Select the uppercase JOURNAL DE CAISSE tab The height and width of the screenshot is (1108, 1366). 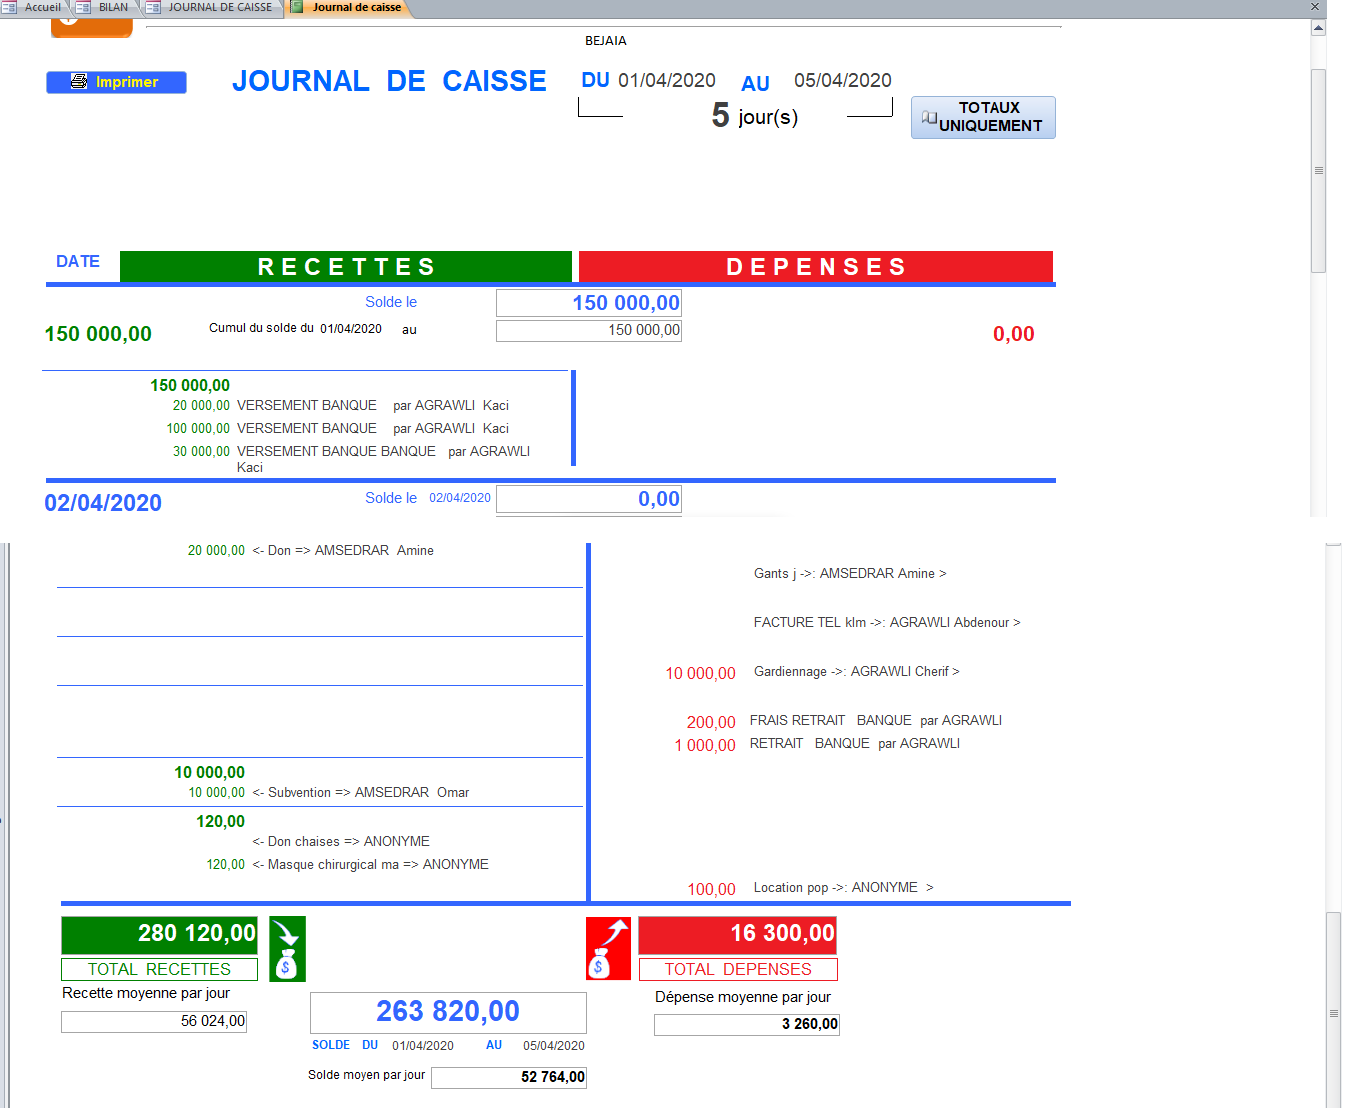pyautogui.click(x=212, y=7)
